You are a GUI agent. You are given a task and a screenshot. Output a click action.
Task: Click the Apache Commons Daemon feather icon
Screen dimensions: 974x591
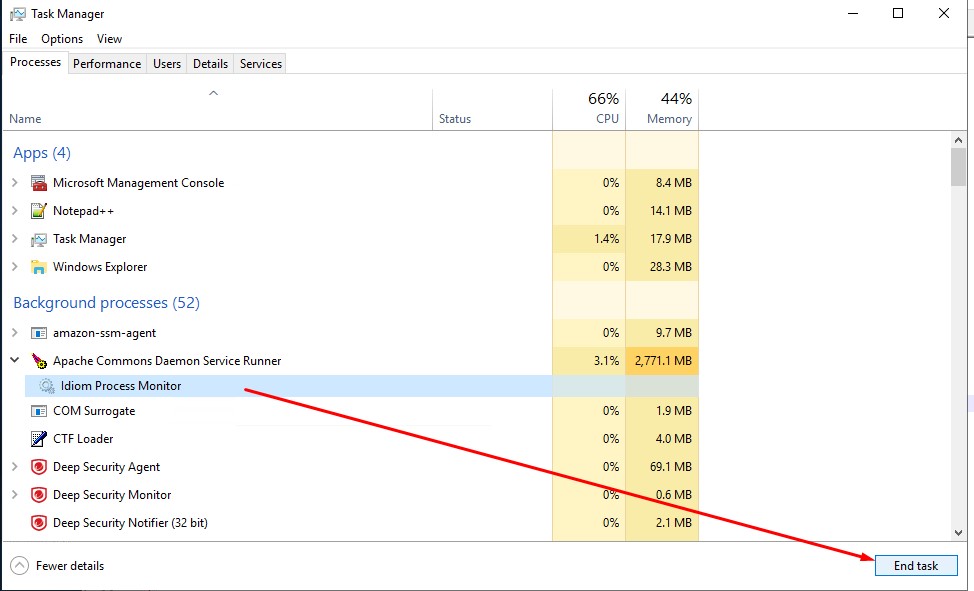pyautogui.click(x=39, y=360)
